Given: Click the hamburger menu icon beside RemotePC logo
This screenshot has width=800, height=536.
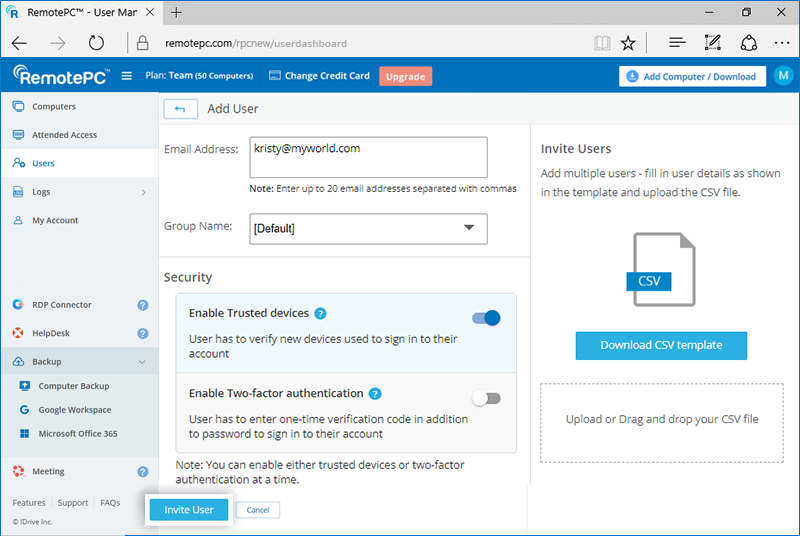Looking at the screenshot, I should pos(127,76).
